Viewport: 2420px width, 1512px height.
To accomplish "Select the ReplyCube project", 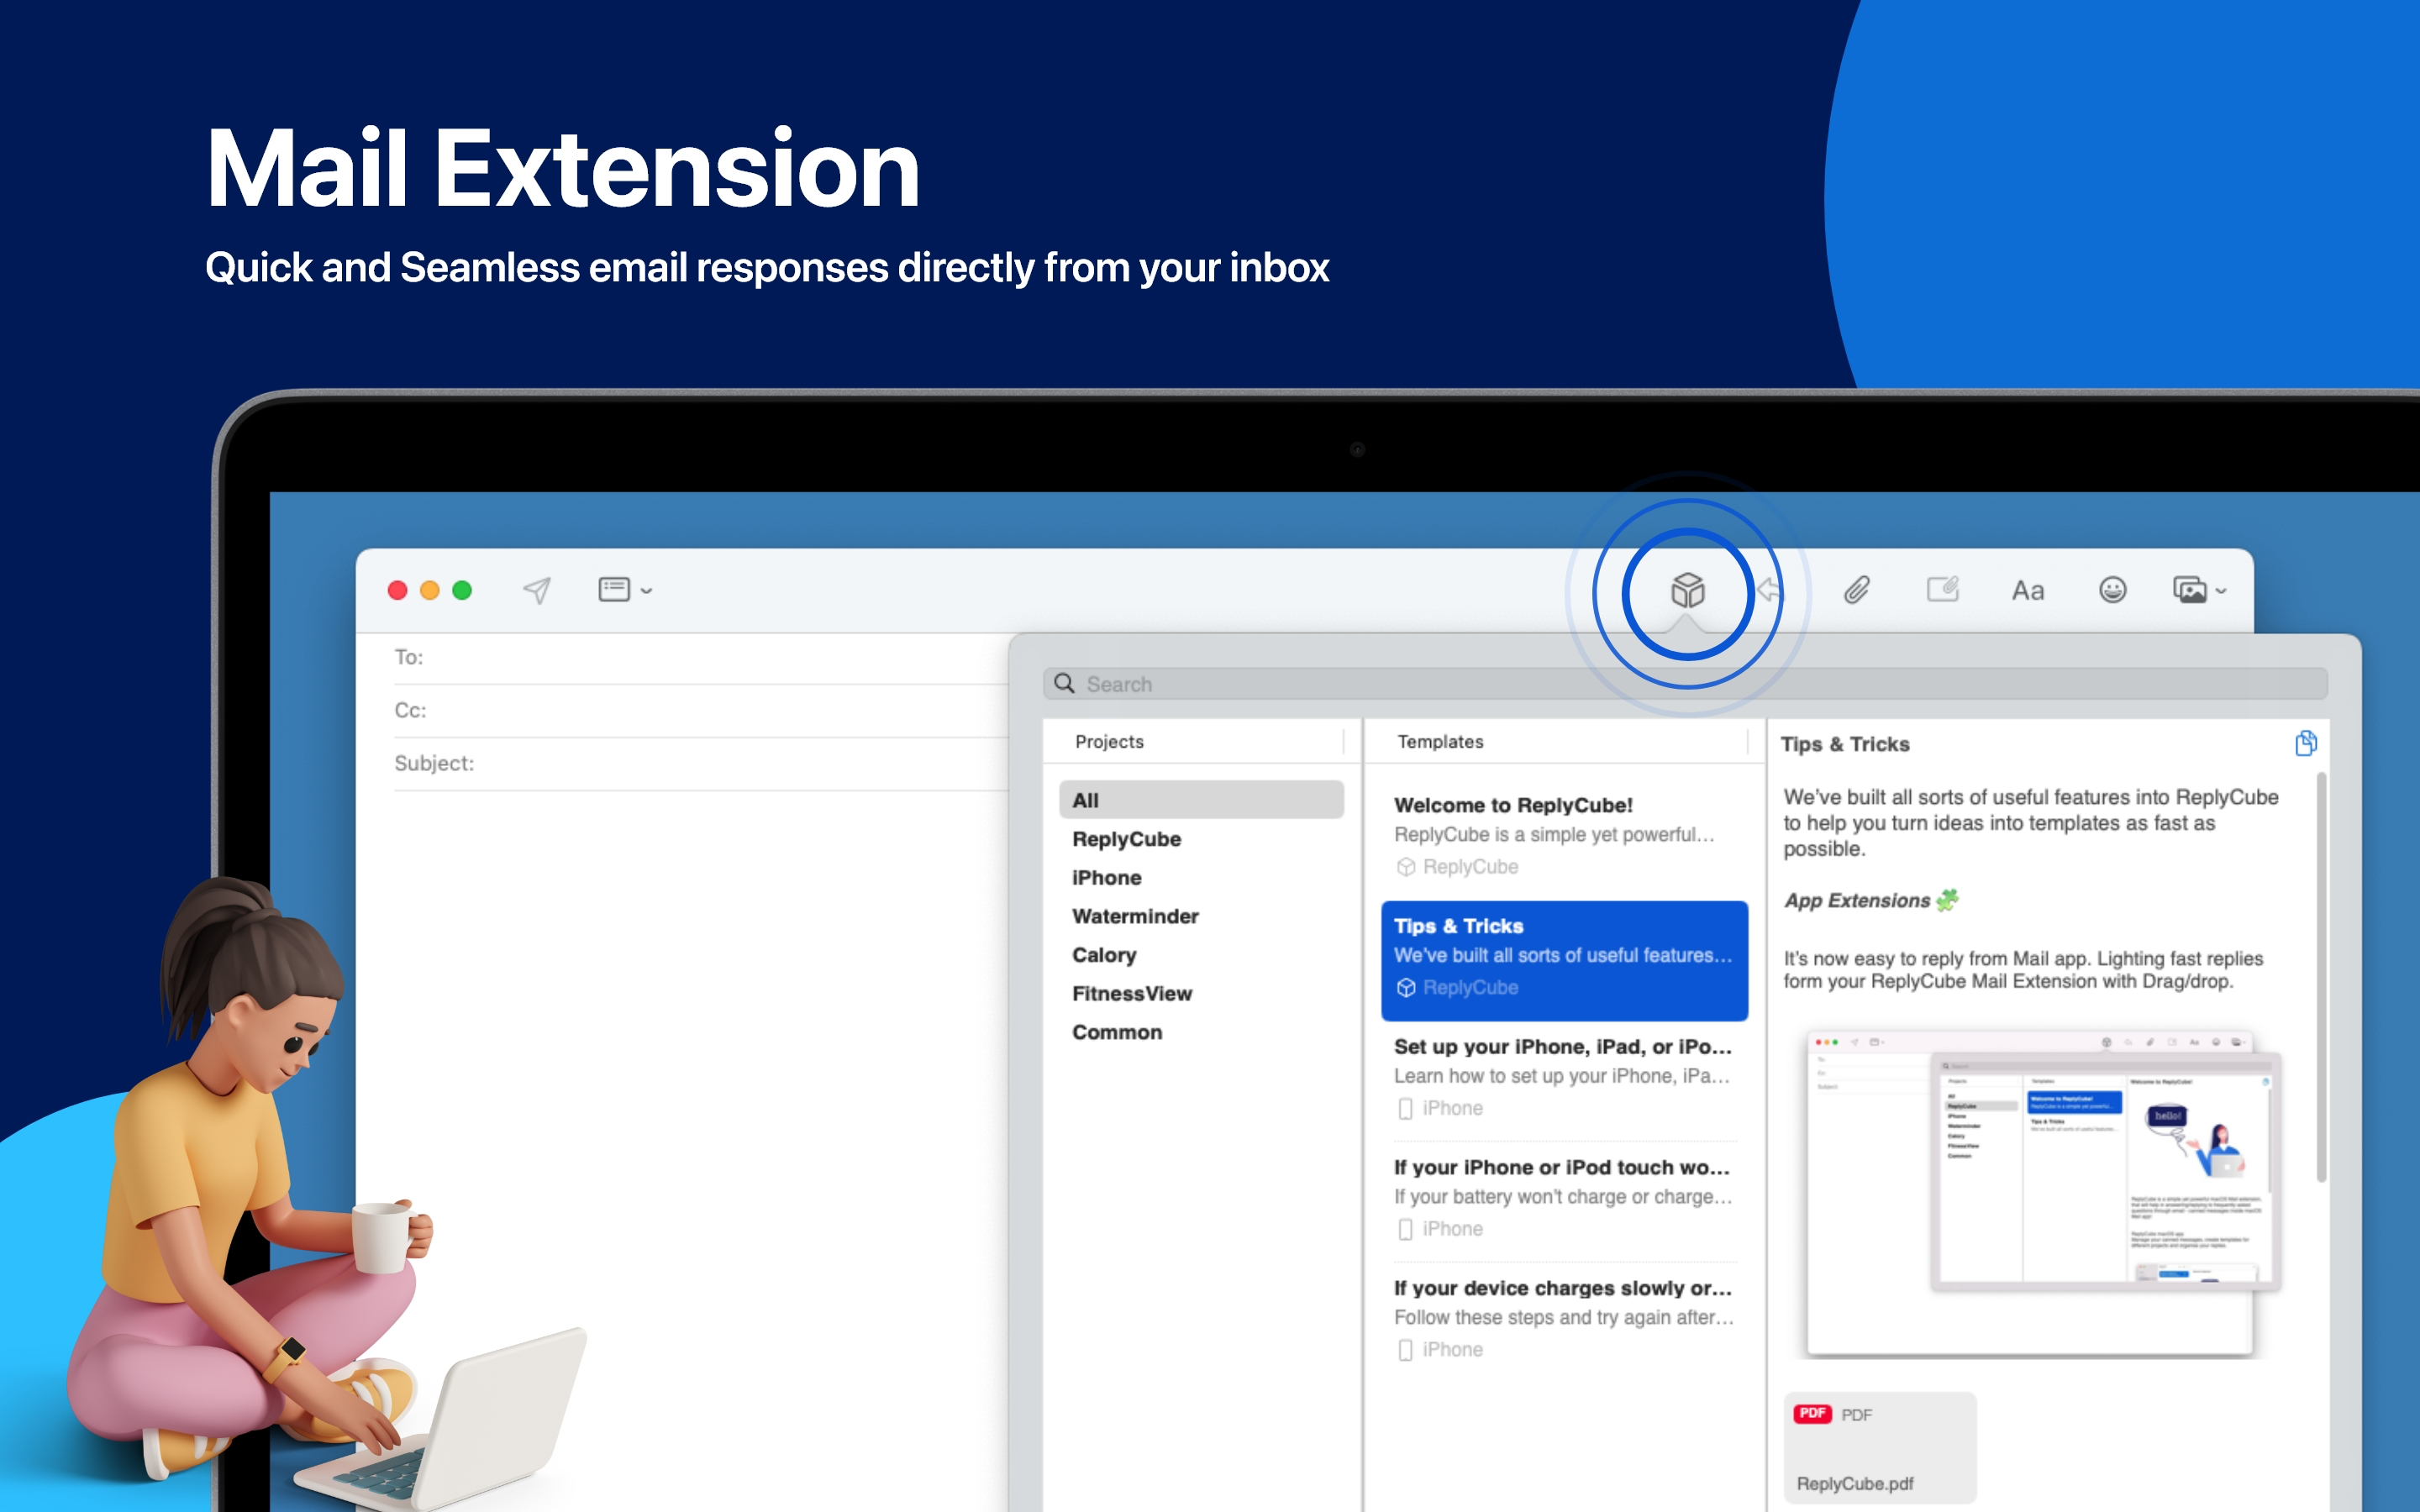I will click(x=1201, y=839).
